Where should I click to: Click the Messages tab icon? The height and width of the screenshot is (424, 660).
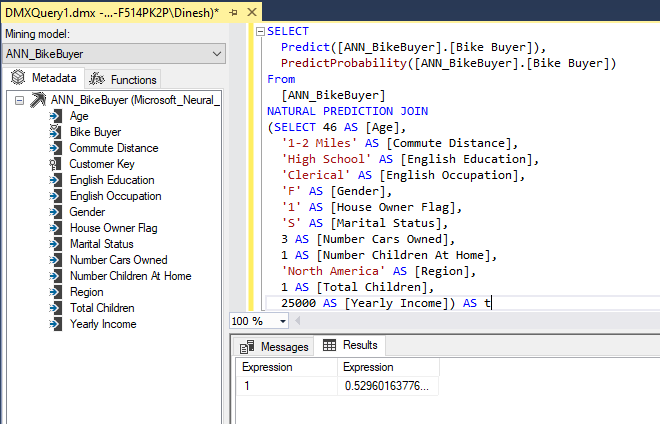[247, 347]
